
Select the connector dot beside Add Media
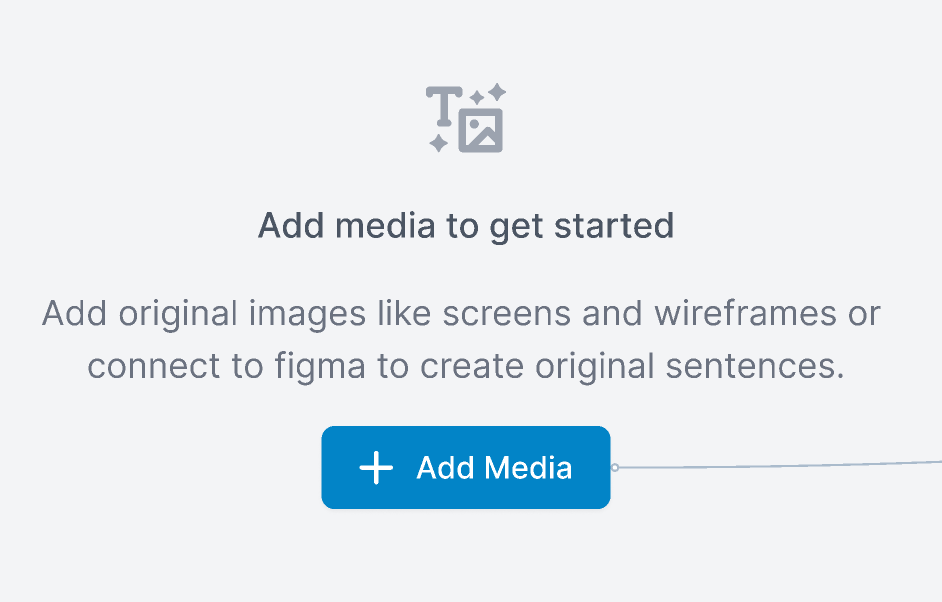point(615,467)
